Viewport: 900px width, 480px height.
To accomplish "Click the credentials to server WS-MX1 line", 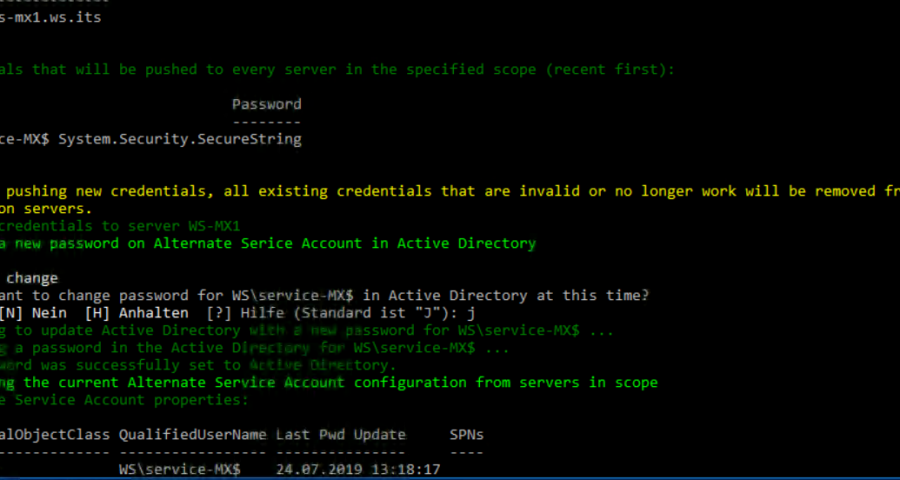I will tap(120, 226).
